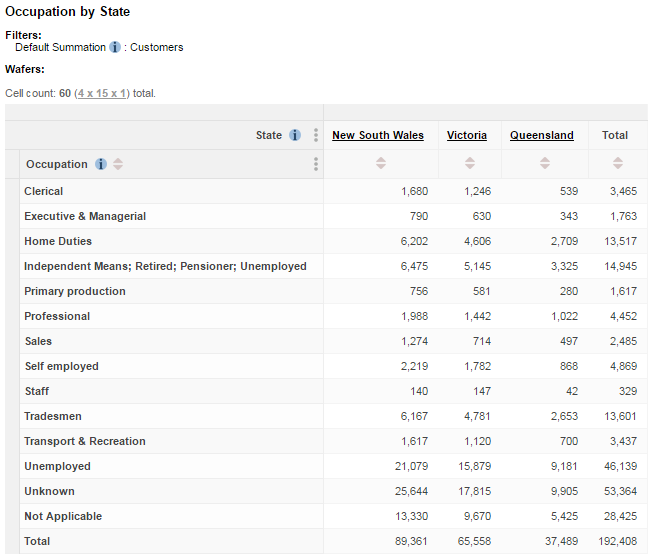Select the Tradesmen row label
The image size is (651, 558).
(x=53, y=416)
